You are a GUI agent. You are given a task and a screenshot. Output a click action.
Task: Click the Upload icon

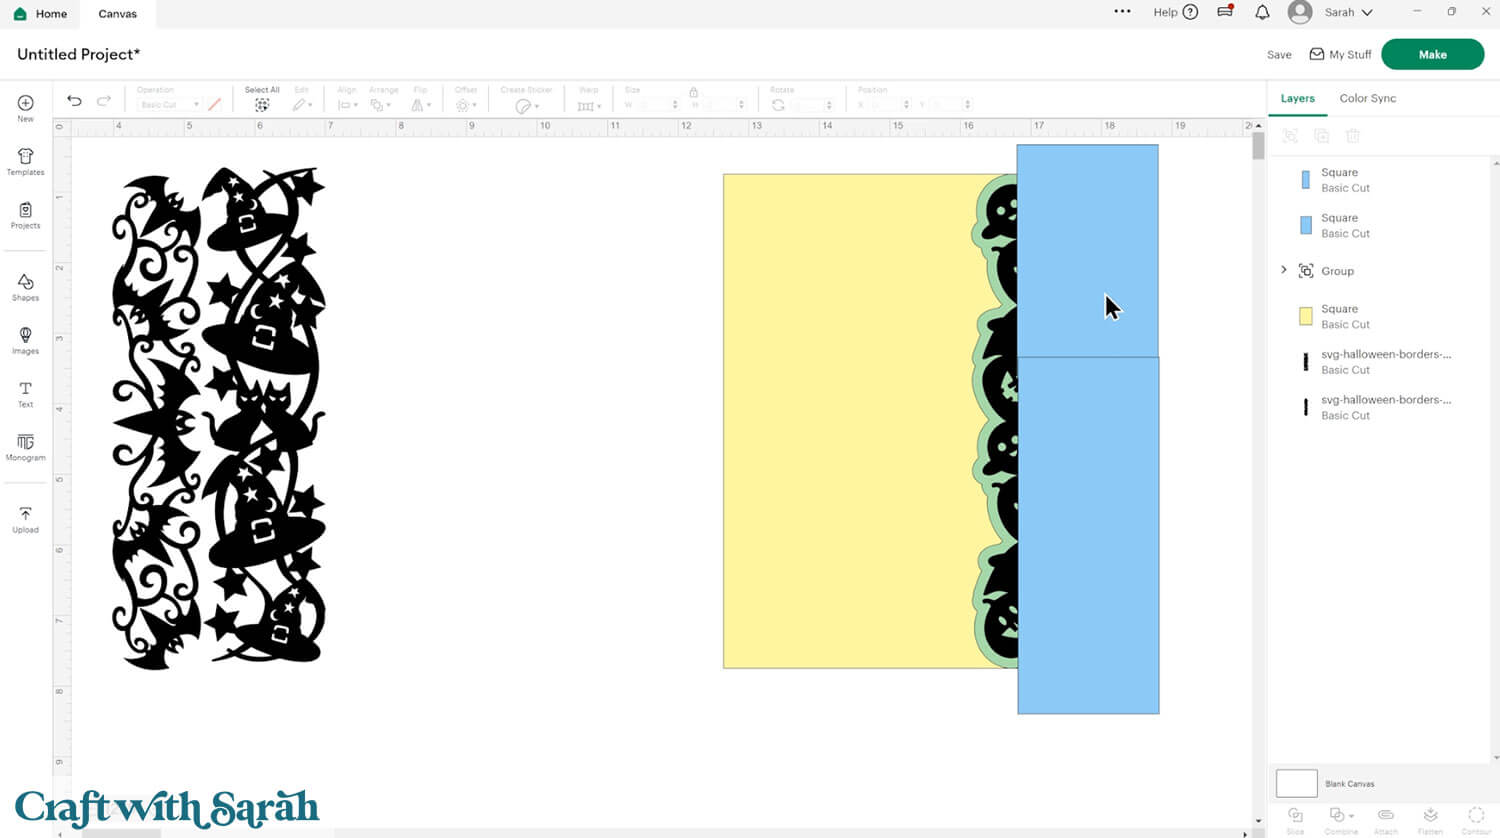point(25,516)
